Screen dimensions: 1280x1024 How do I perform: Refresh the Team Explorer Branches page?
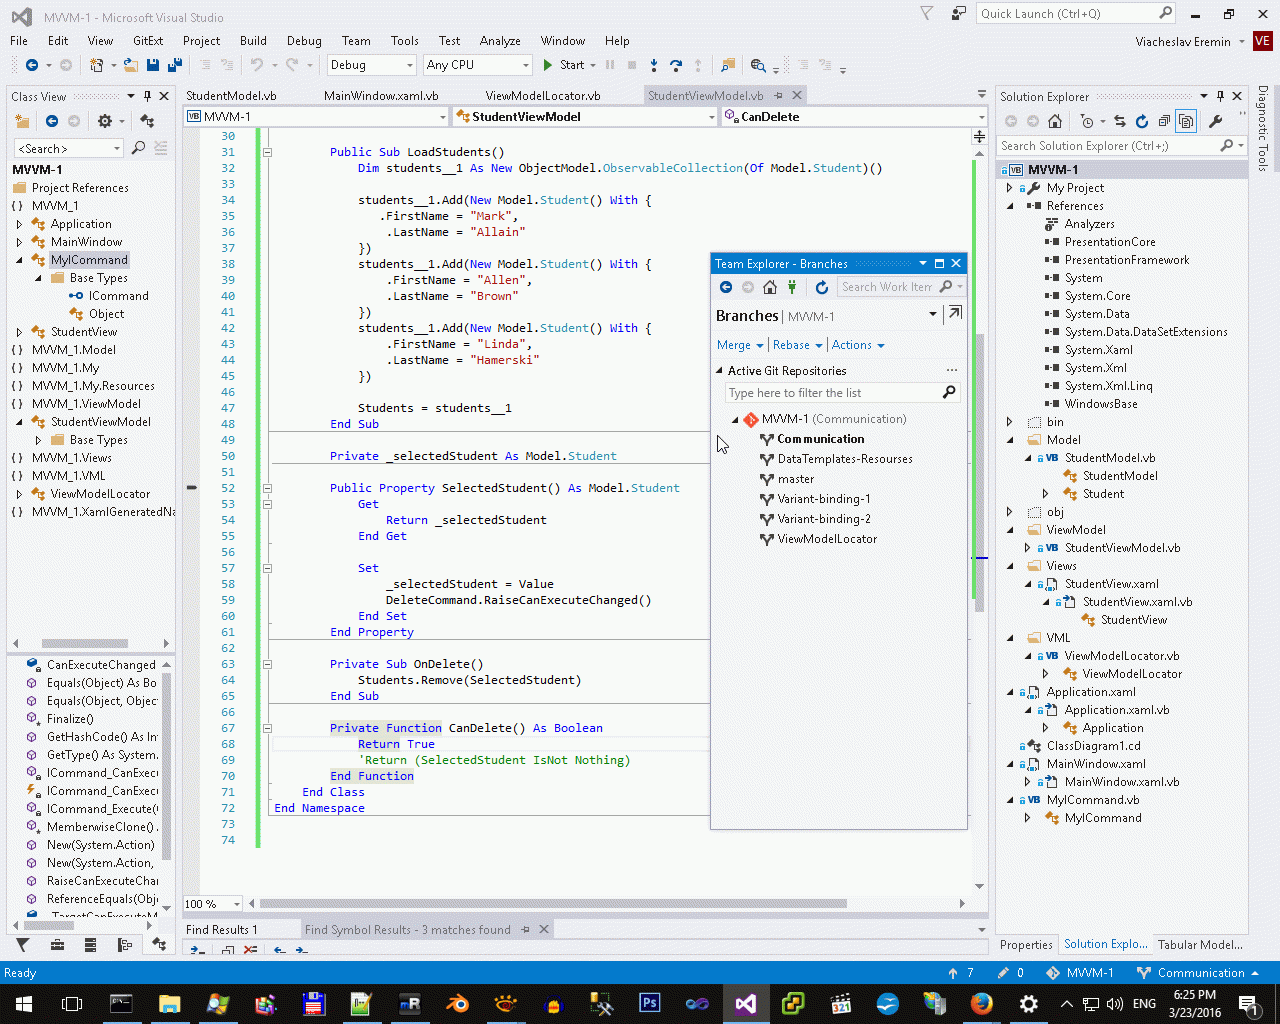pos(821,288)
